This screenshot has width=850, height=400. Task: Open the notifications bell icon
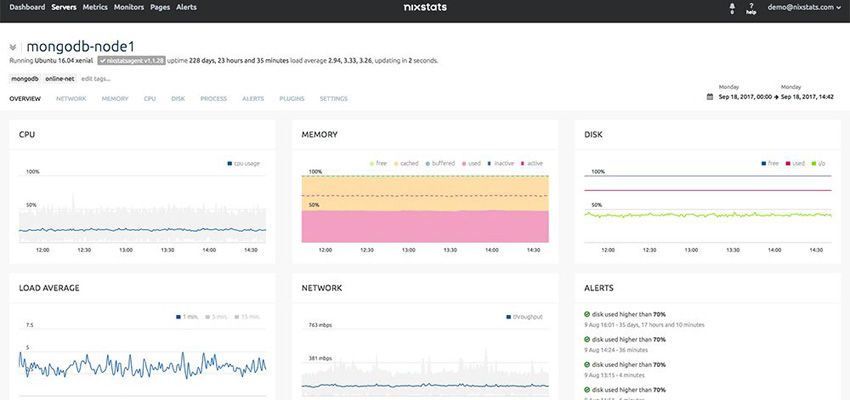(x=732, y=8)
